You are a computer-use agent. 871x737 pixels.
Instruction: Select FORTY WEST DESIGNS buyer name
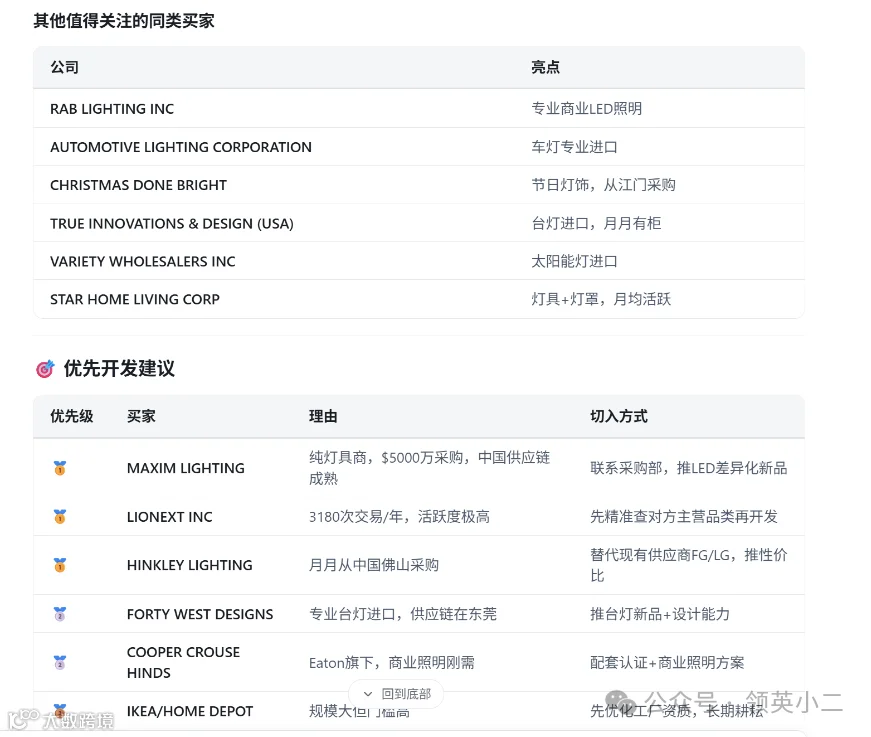(x=200, y=614)
